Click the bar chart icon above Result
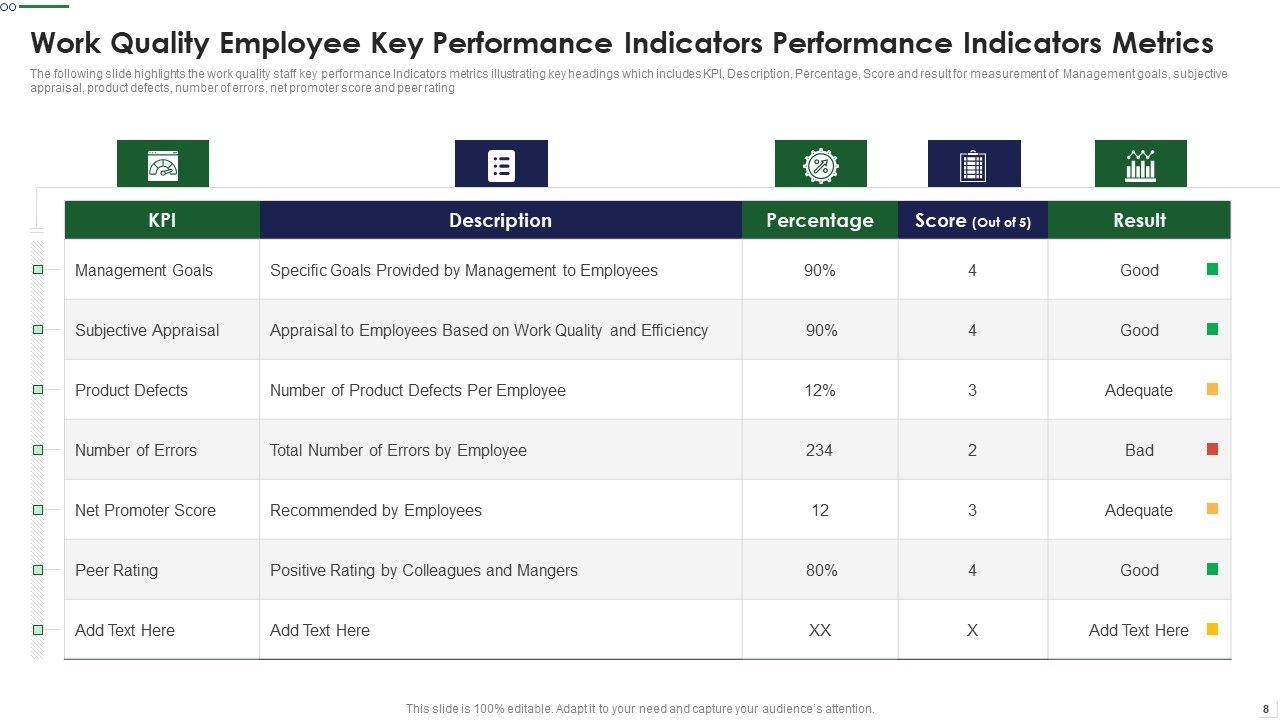This screenshot has width=1280, height=720. tap(1140, 165)
